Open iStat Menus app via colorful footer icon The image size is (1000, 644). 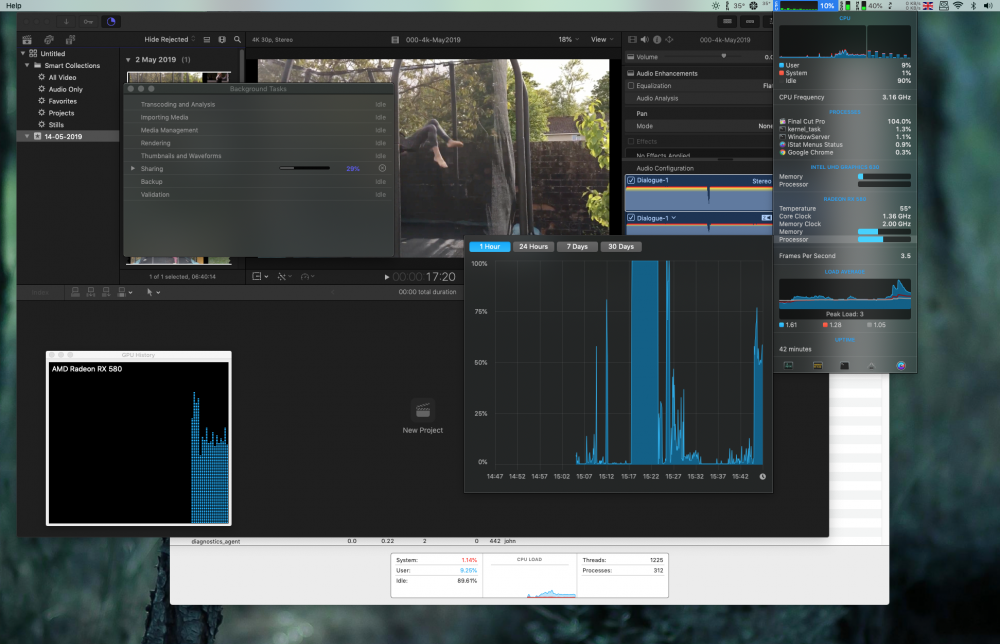[901, 365]
